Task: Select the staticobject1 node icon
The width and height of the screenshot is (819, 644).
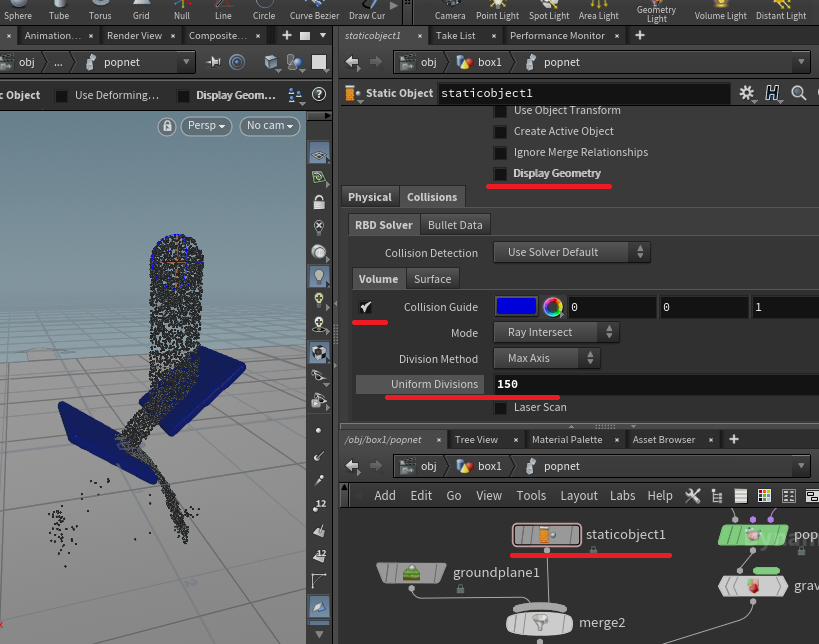Action: pos(546,535)
